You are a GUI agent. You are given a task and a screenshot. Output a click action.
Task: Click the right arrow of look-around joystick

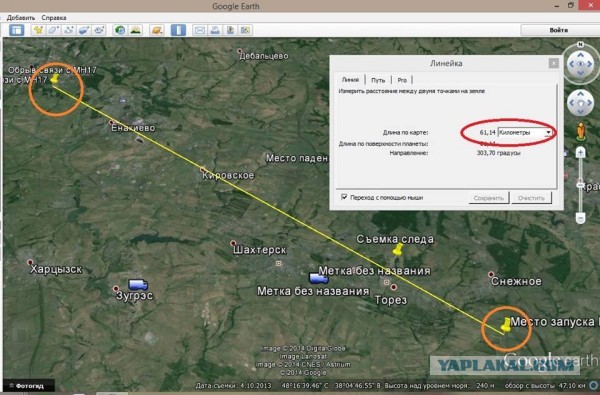[x=590, y=64]
